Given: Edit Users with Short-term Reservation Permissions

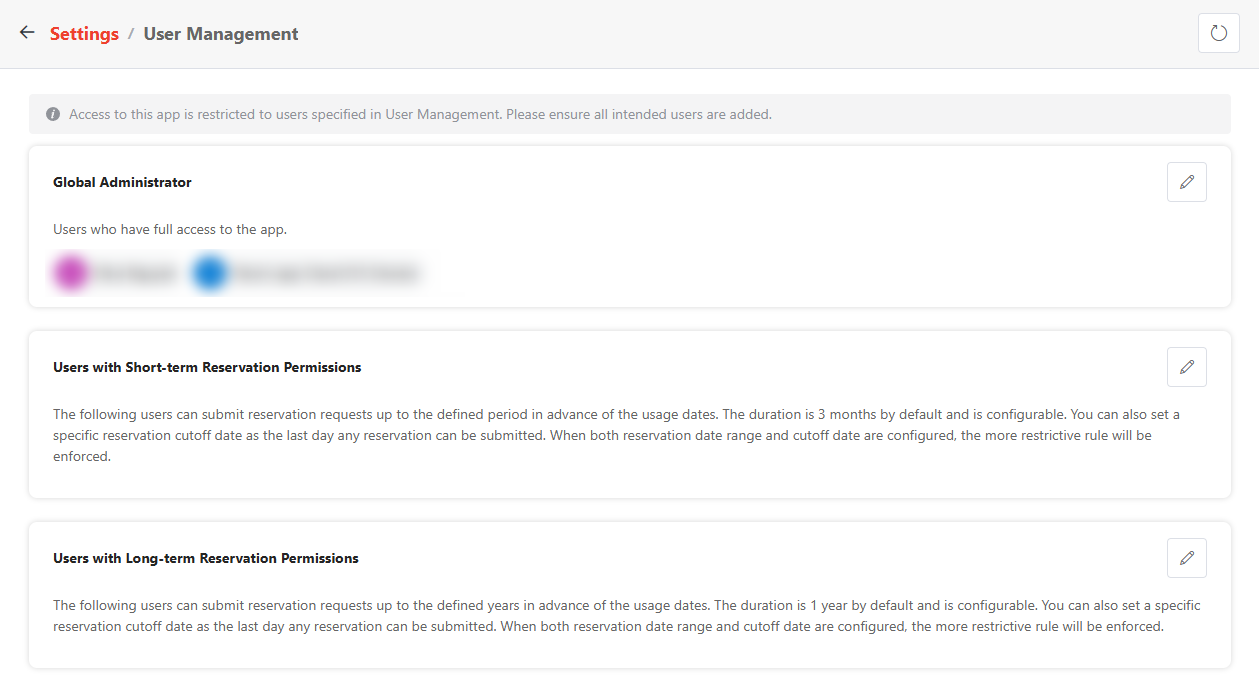Looking at the screenshot, I should coord(1186,367).
